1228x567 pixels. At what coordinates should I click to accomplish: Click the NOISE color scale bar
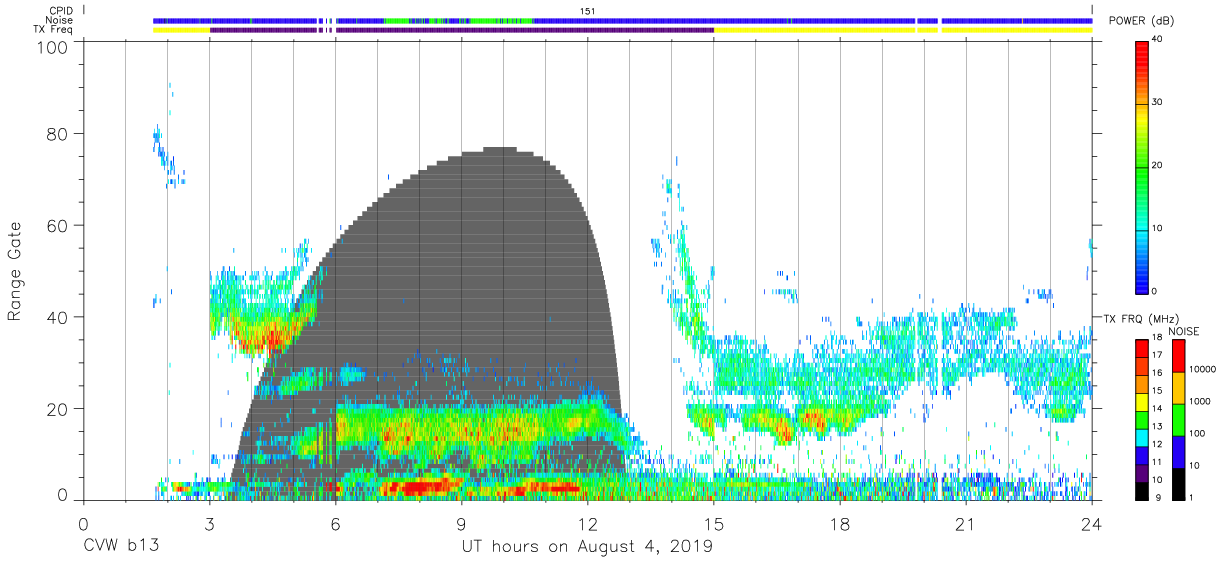pyautogui.click(x=1178, y=420)
